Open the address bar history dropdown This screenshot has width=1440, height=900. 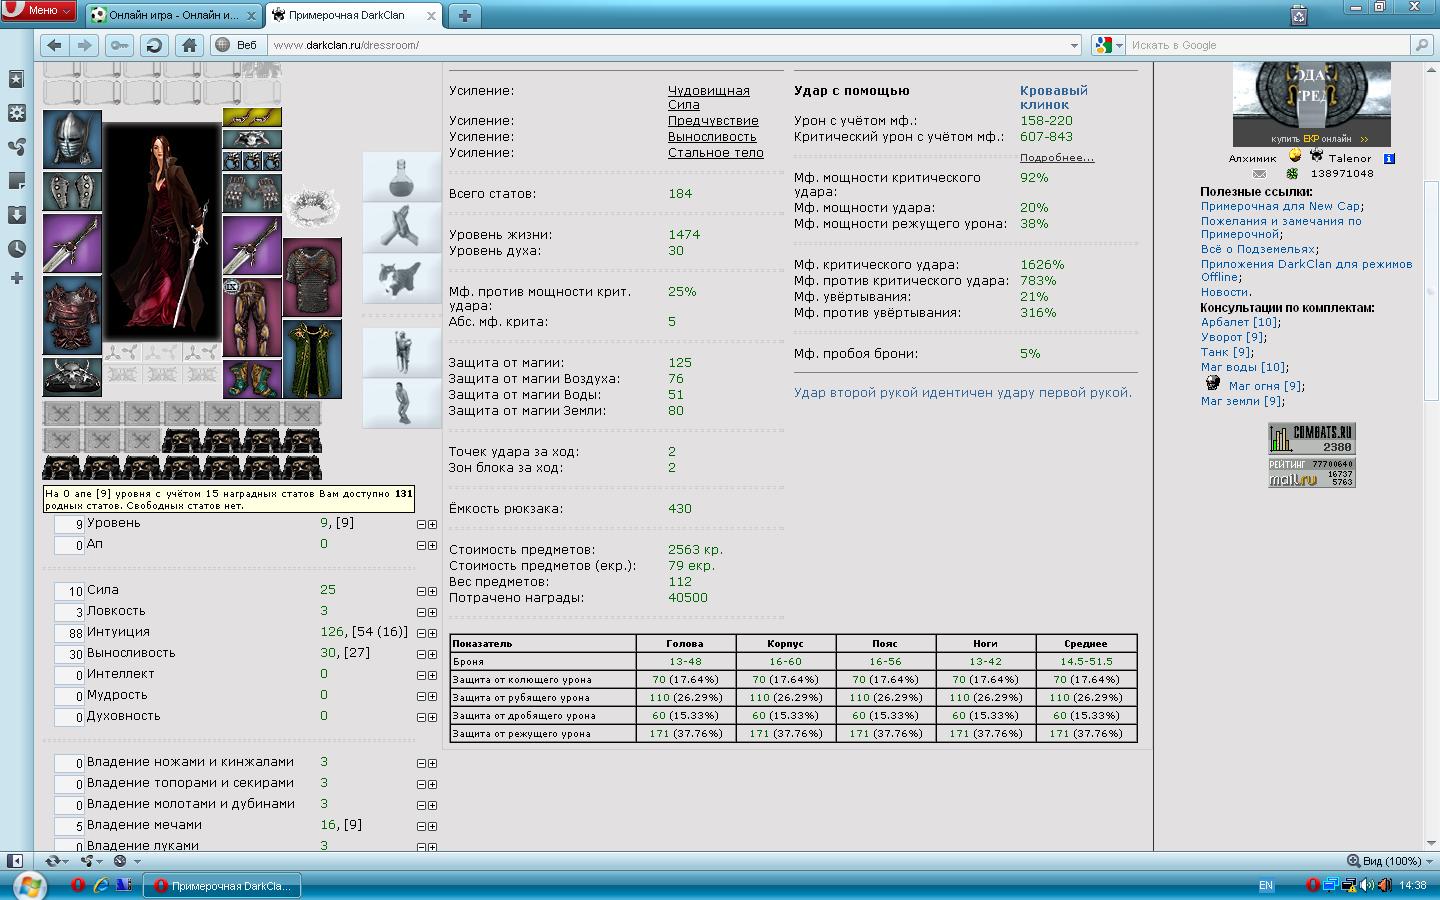[1075, 45]
